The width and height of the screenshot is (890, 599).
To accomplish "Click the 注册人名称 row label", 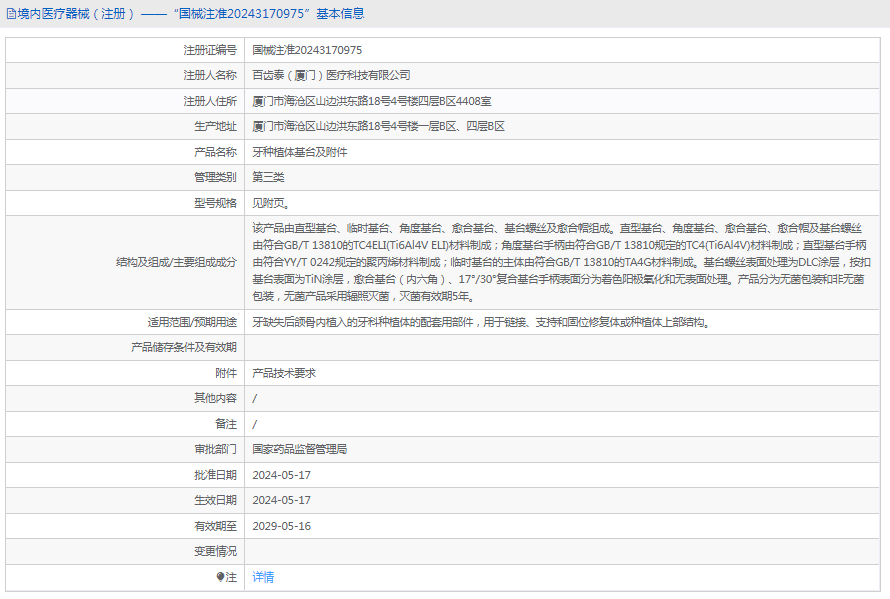I will [x=210, y=75].
